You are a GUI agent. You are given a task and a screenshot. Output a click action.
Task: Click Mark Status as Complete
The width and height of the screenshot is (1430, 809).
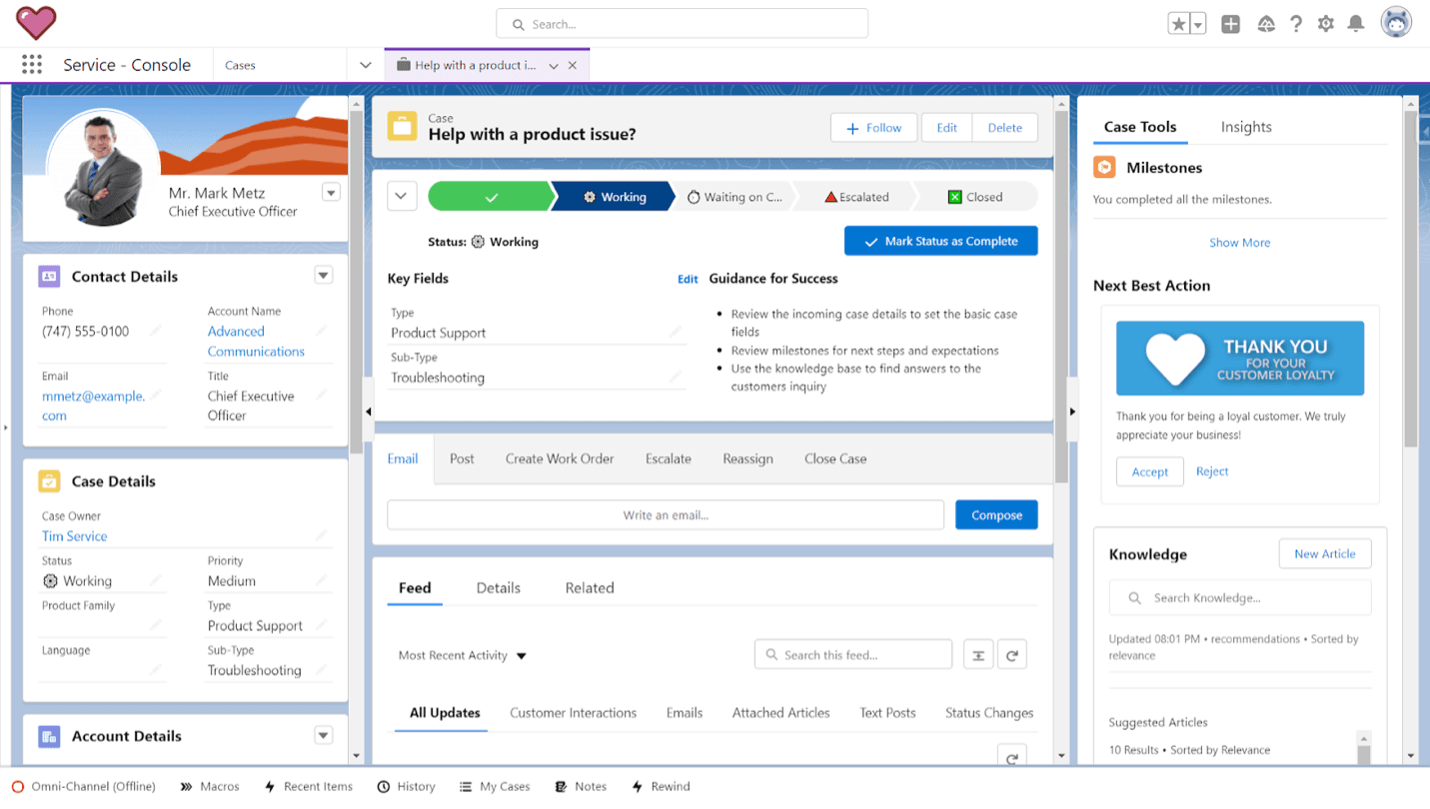(x=940, y=240)
